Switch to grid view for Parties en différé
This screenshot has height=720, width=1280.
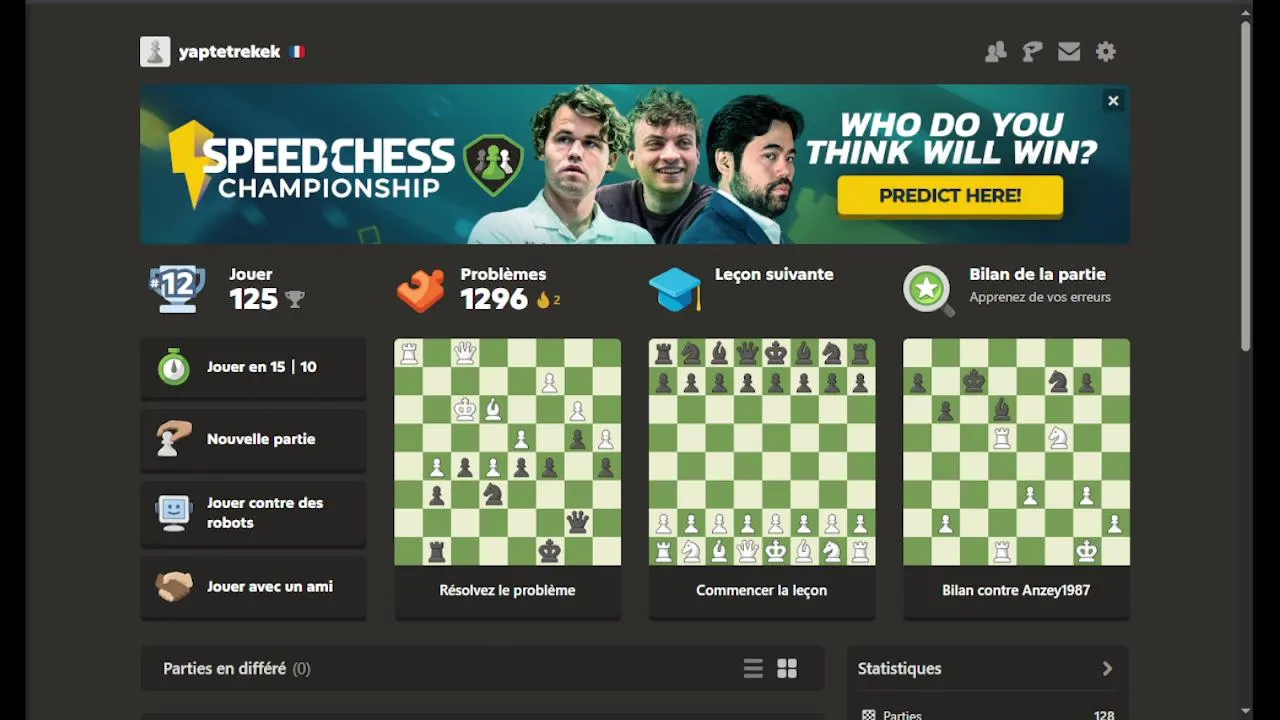787,669
